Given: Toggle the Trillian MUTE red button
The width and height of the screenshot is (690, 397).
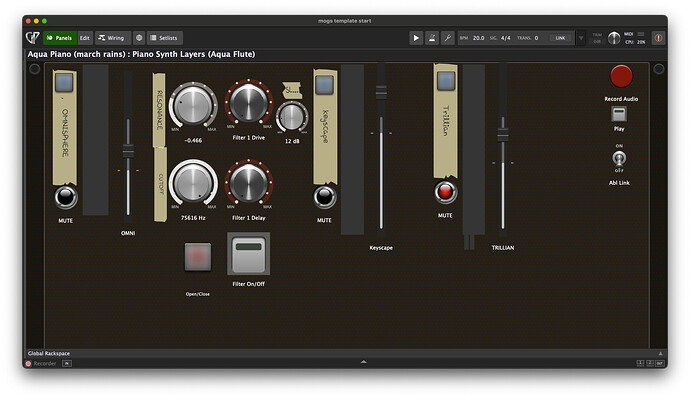Looking at the screenshot, I should (445, 192).
